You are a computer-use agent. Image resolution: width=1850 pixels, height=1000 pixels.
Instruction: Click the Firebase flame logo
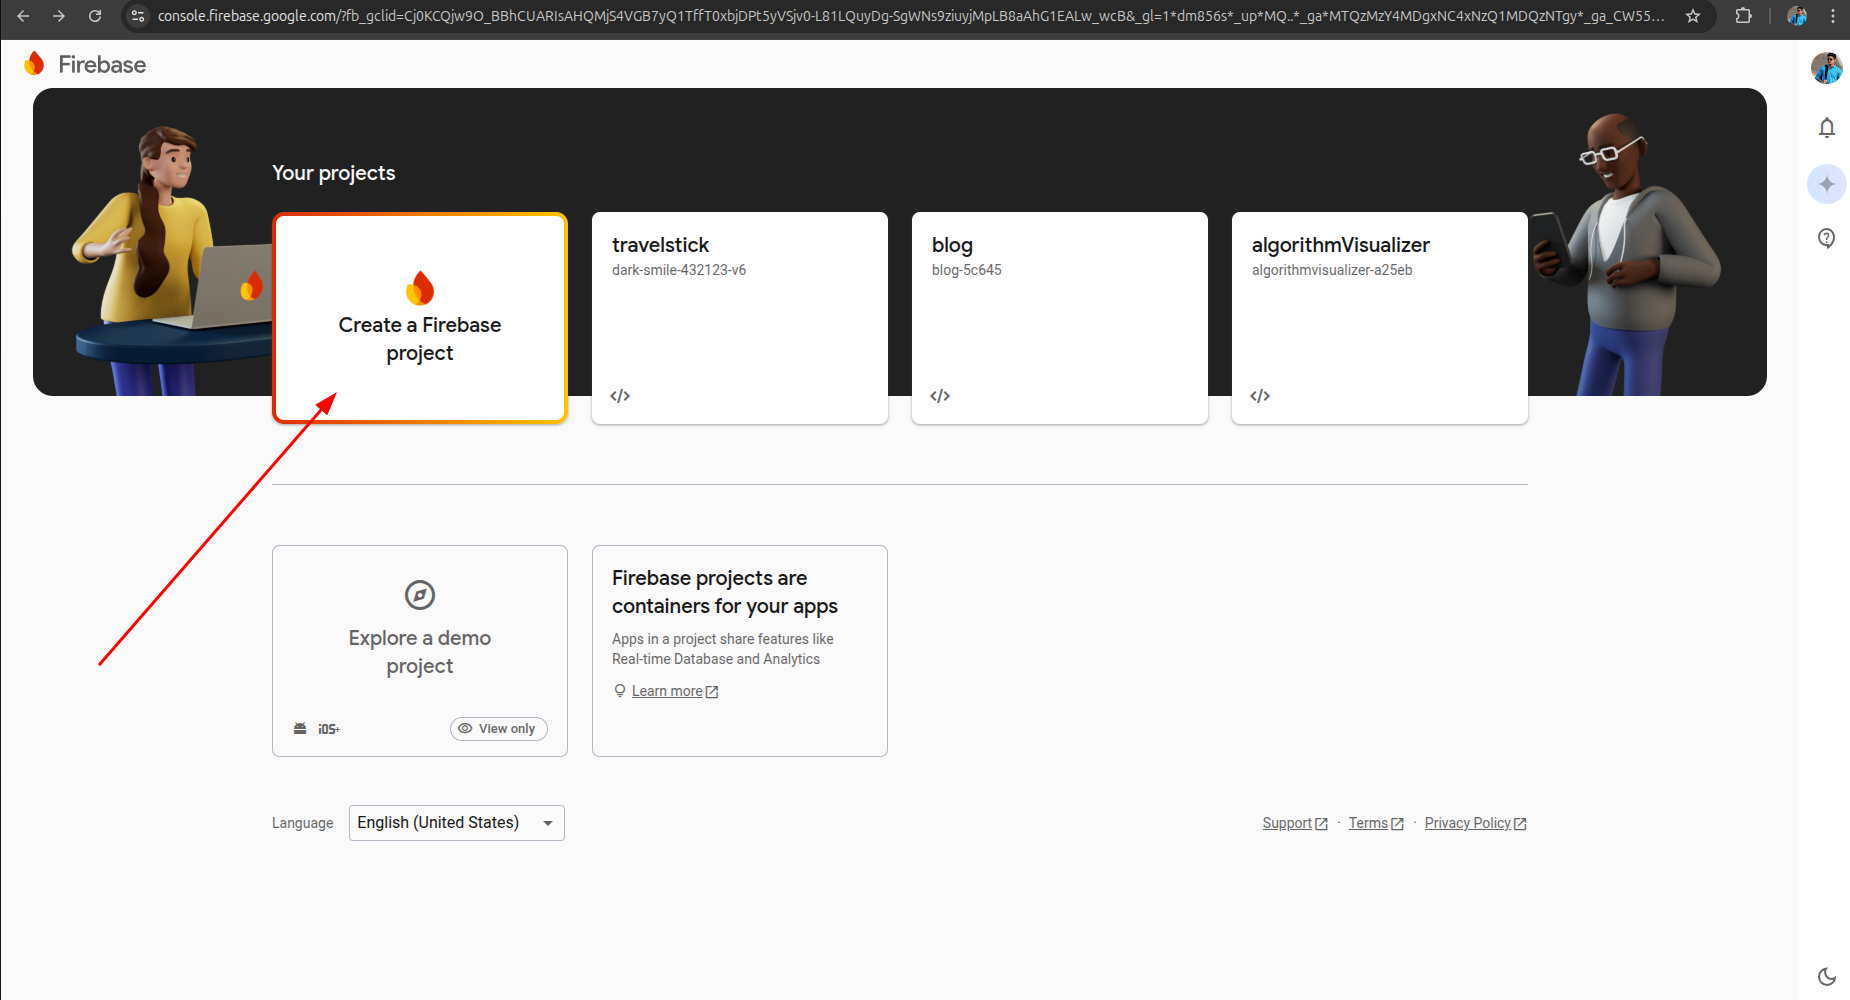tap(34, 64)
